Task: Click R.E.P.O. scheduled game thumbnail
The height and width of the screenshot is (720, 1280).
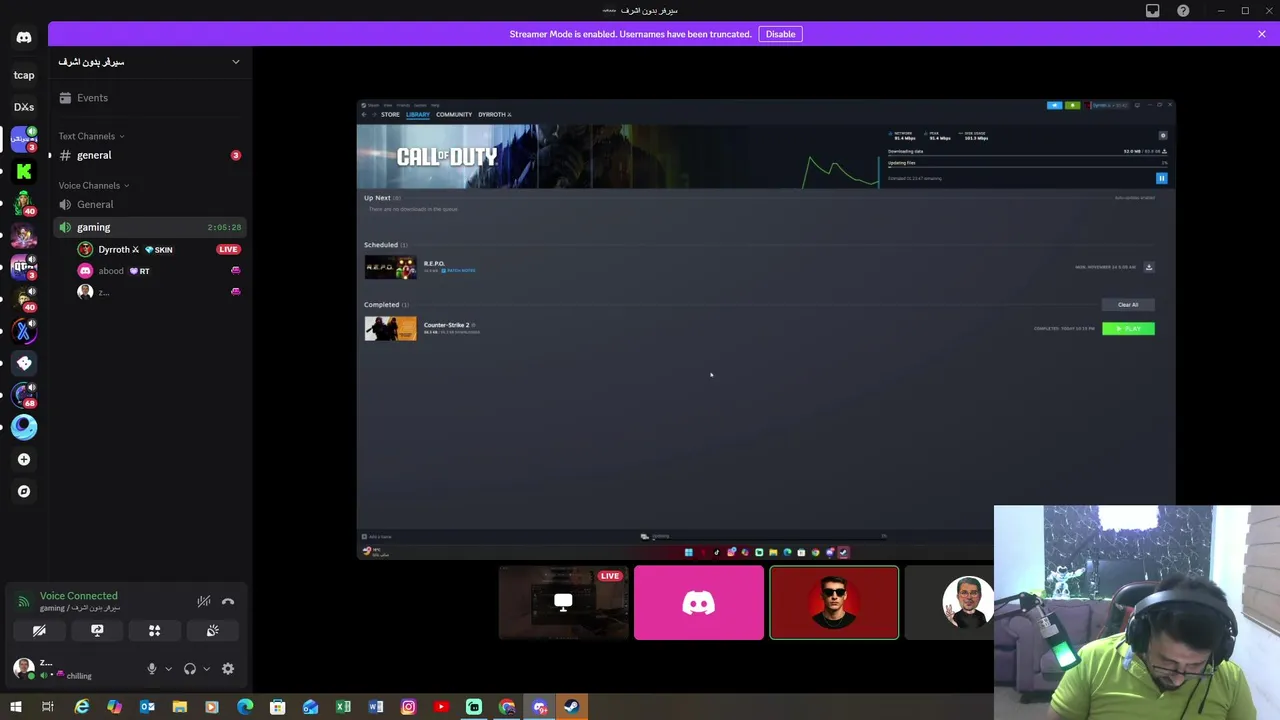Action: [x=390, y=268]
